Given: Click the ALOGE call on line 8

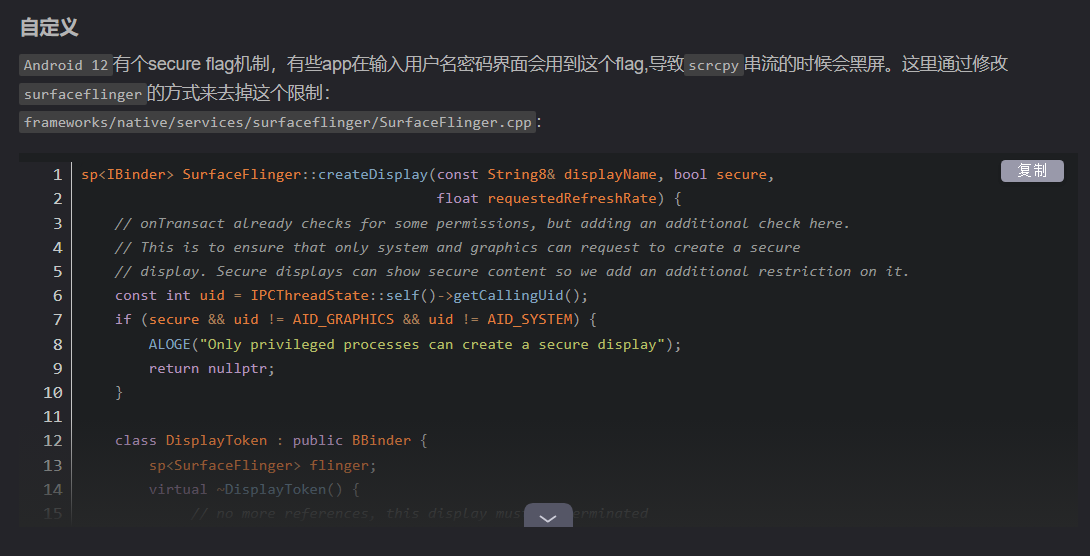Looking at the screenshot, I should [x=415, y=344].
